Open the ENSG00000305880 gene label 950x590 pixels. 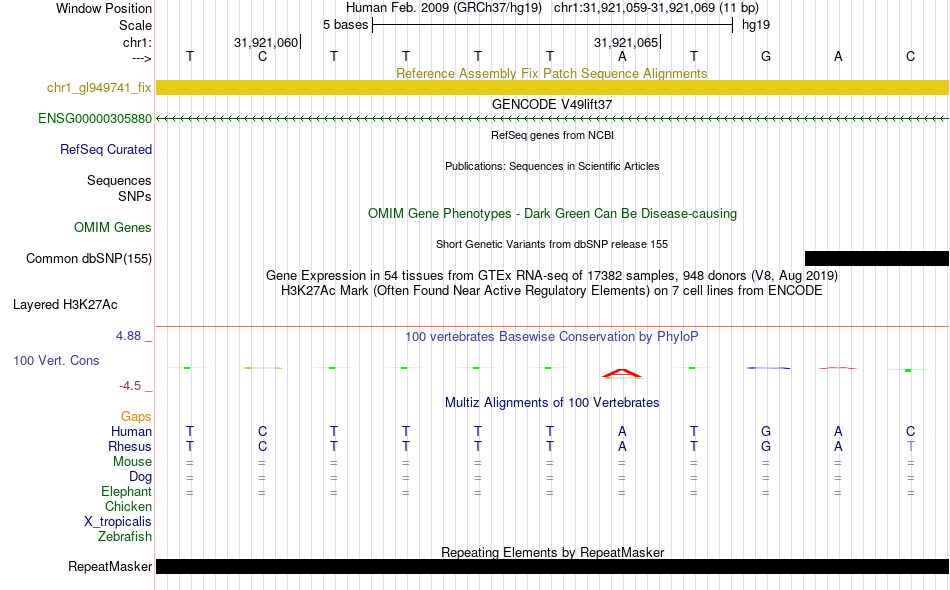click(95, 118)
